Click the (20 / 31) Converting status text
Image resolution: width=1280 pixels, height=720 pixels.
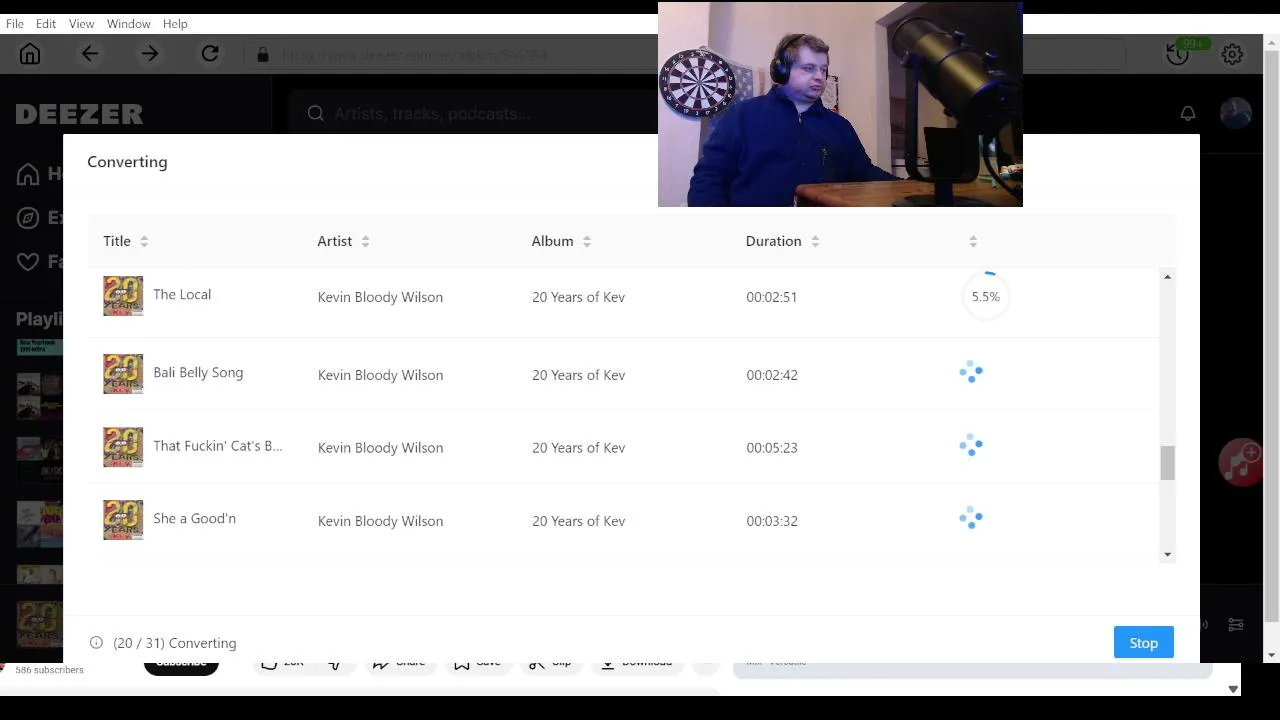coord(175,643)
